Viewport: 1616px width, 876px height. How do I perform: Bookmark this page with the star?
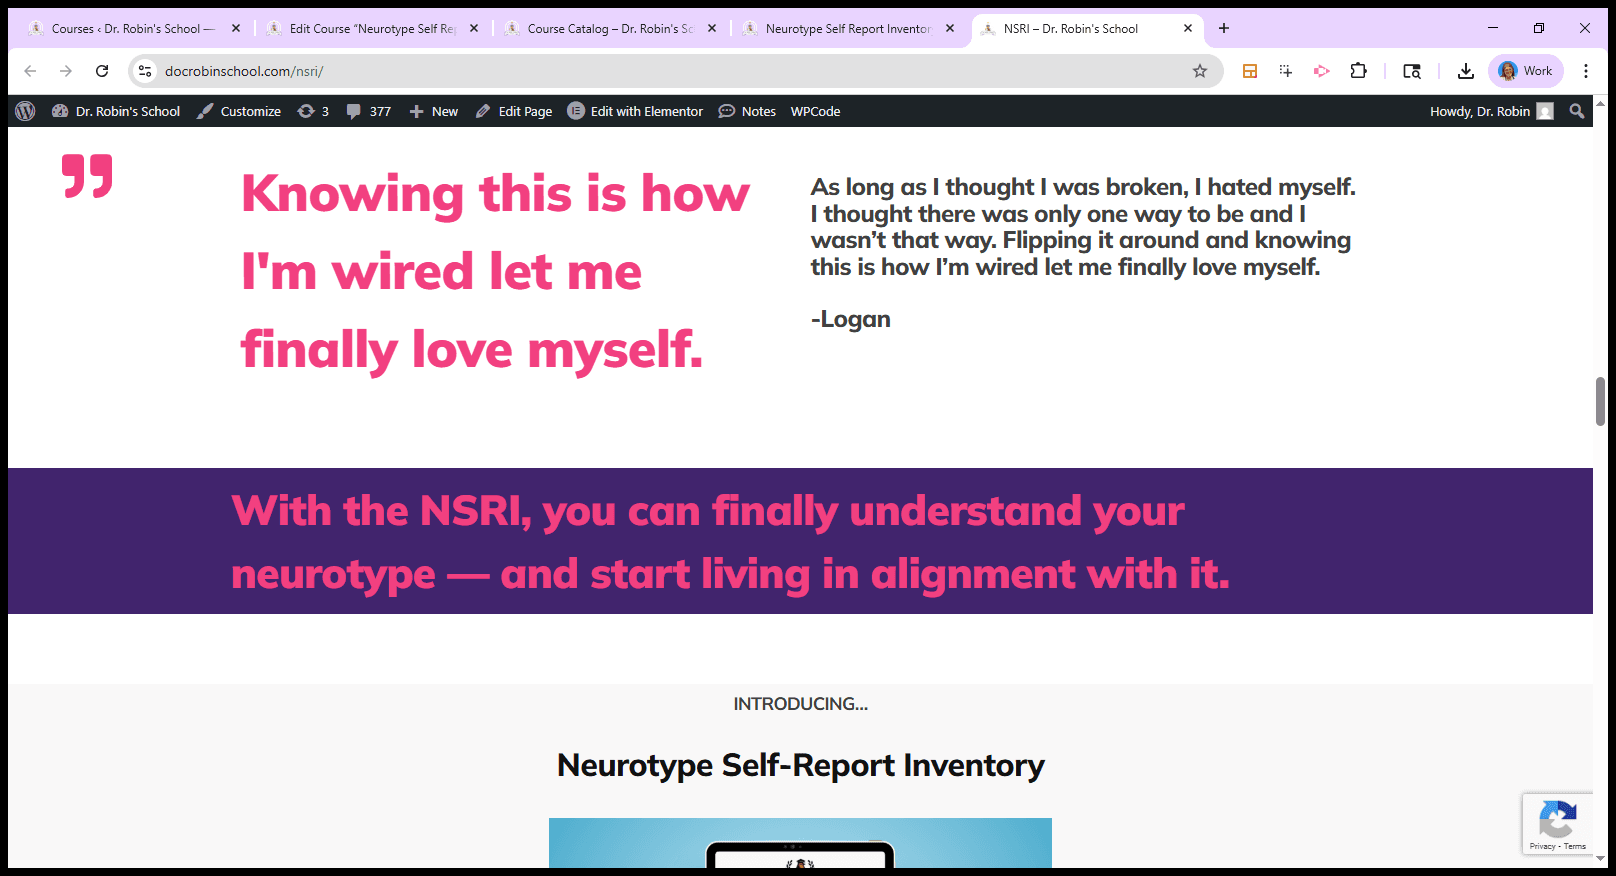point(1200,71)
